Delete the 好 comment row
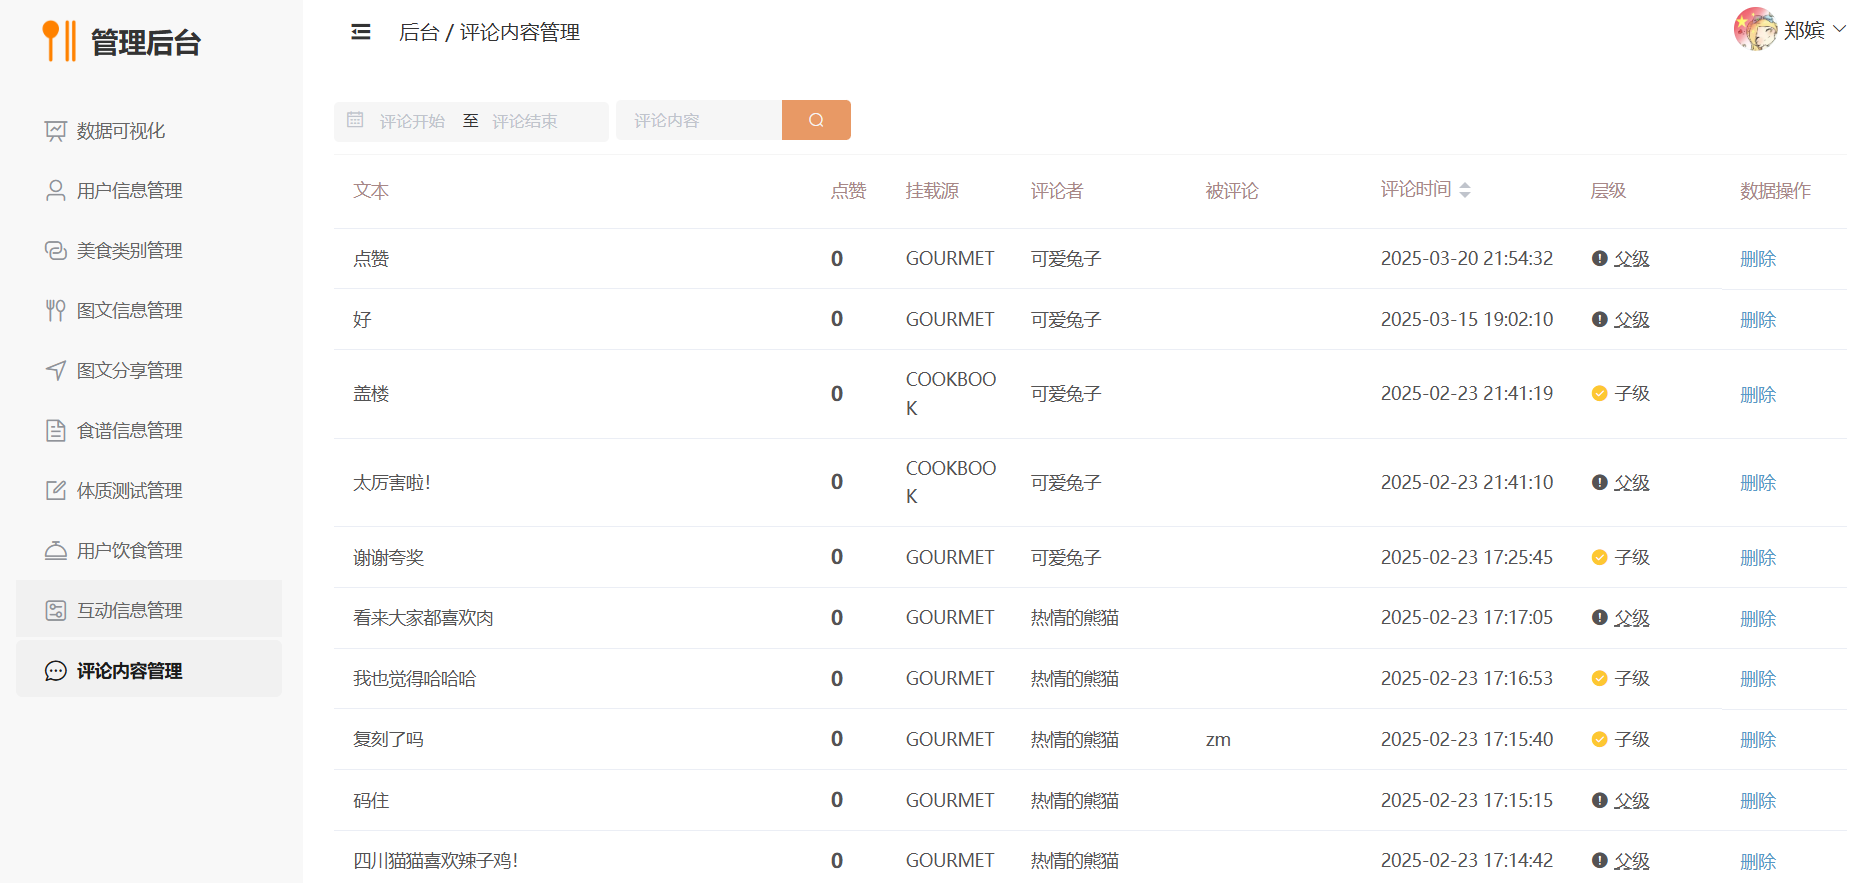The image size is (1862, 883). point(1758,320)
